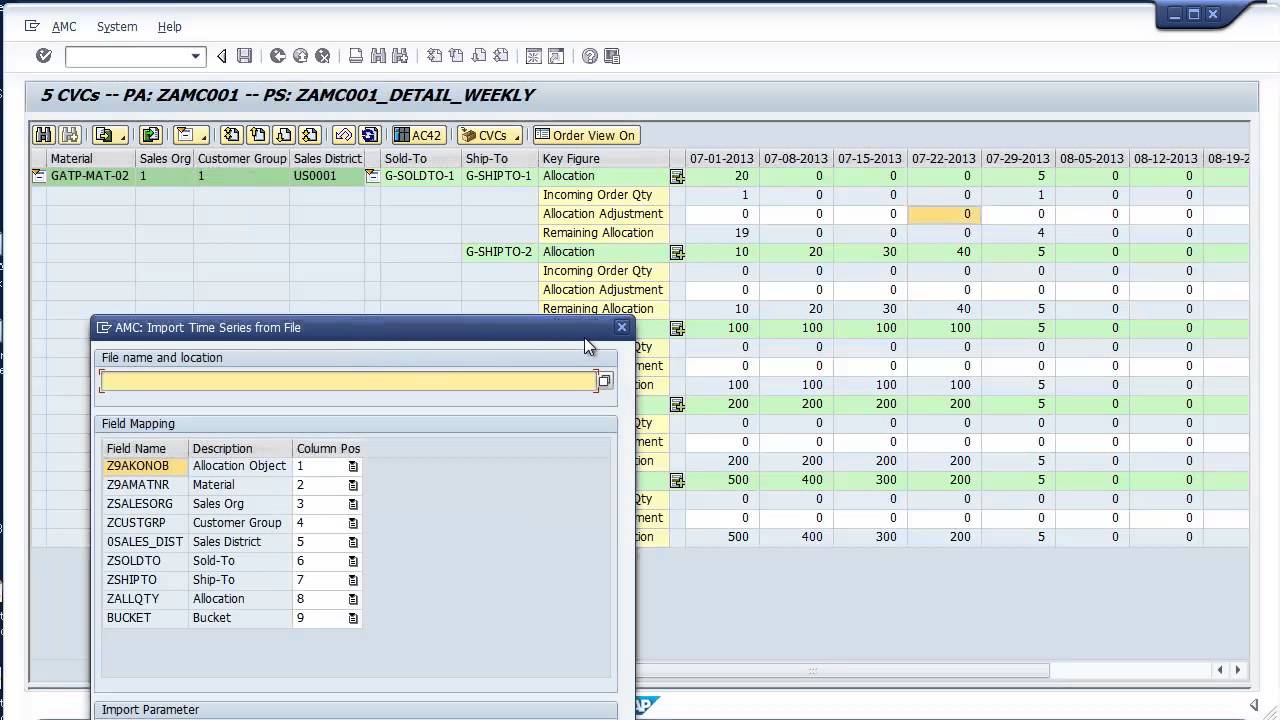Click the Field Name column header in dialog
1280x720 pixels.
(x=145, y=448)
